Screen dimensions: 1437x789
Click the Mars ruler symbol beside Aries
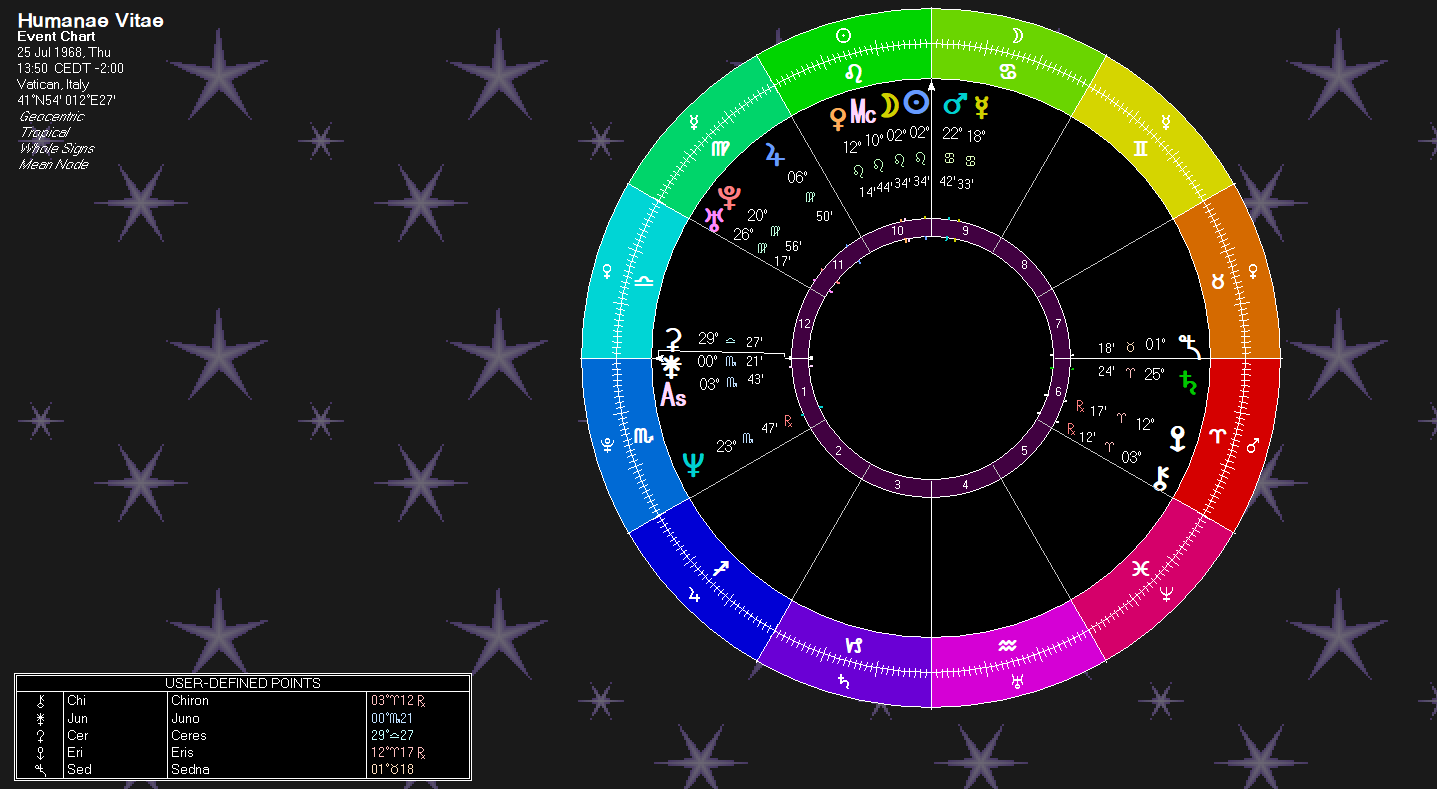[1251, 444]
